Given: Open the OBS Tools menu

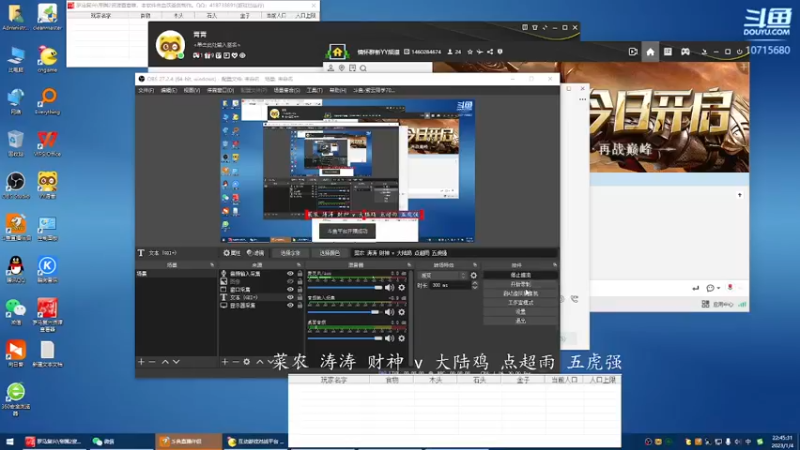Looking at the screenshot, I should (x=314, y=90).
